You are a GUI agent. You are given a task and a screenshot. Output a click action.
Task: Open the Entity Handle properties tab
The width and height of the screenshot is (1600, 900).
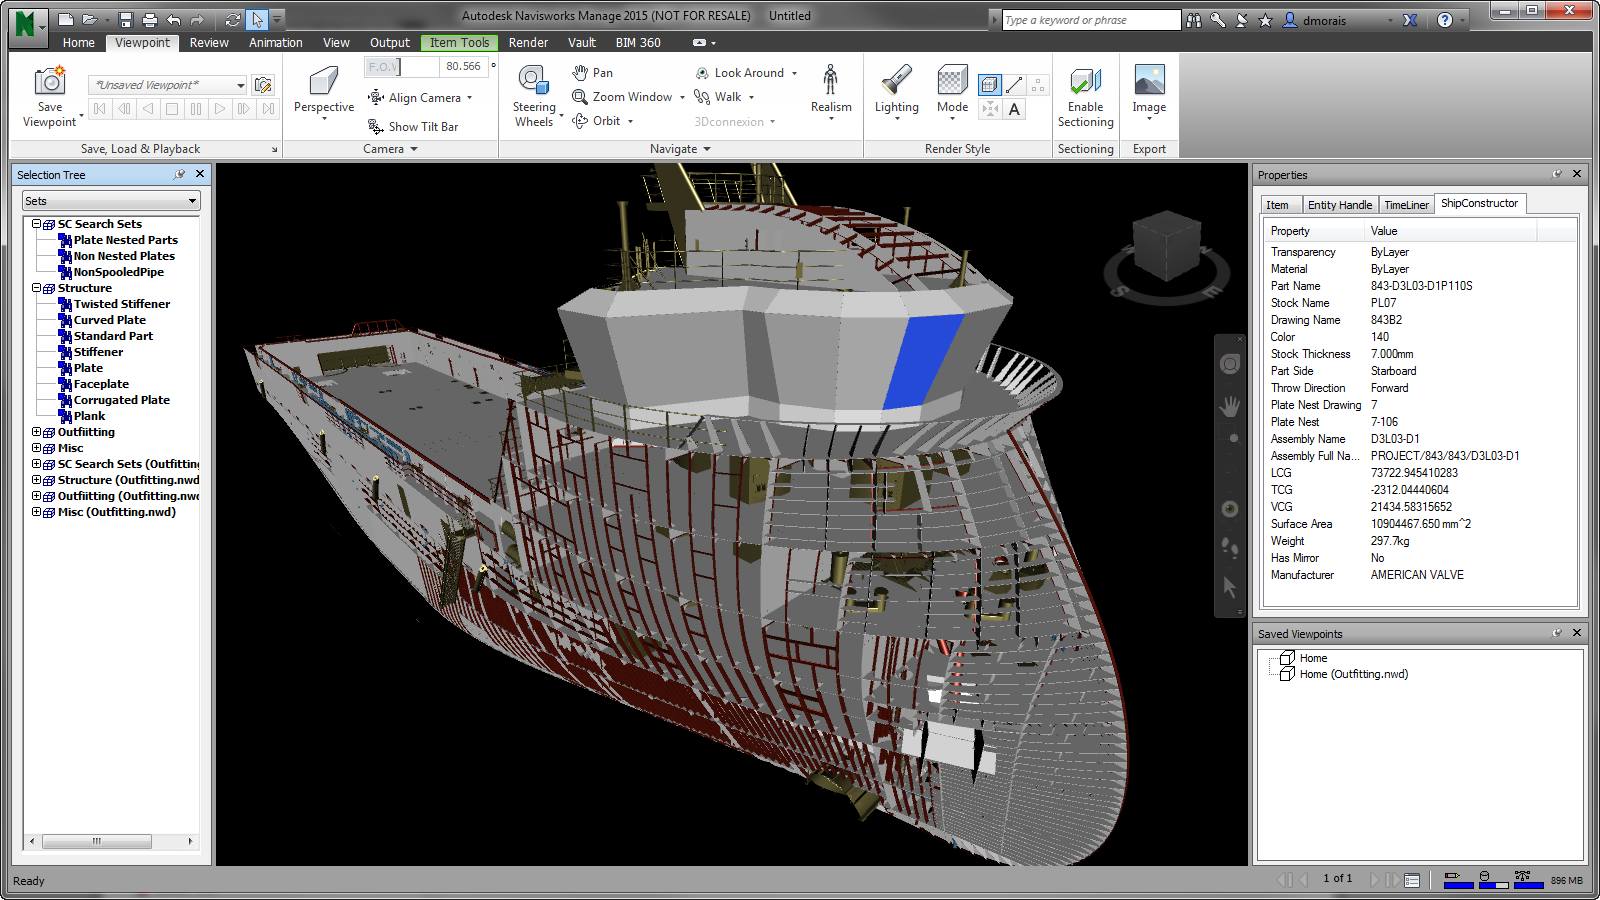[1339, 205]
